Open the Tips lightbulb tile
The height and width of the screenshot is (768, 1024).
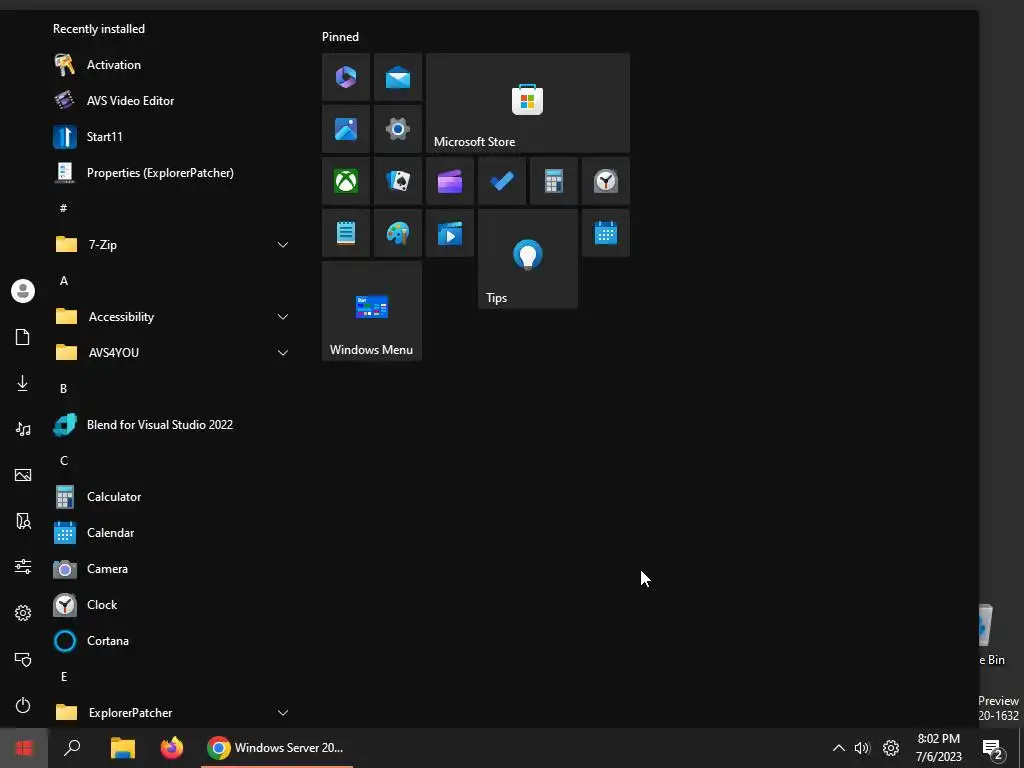pos(528,259)
